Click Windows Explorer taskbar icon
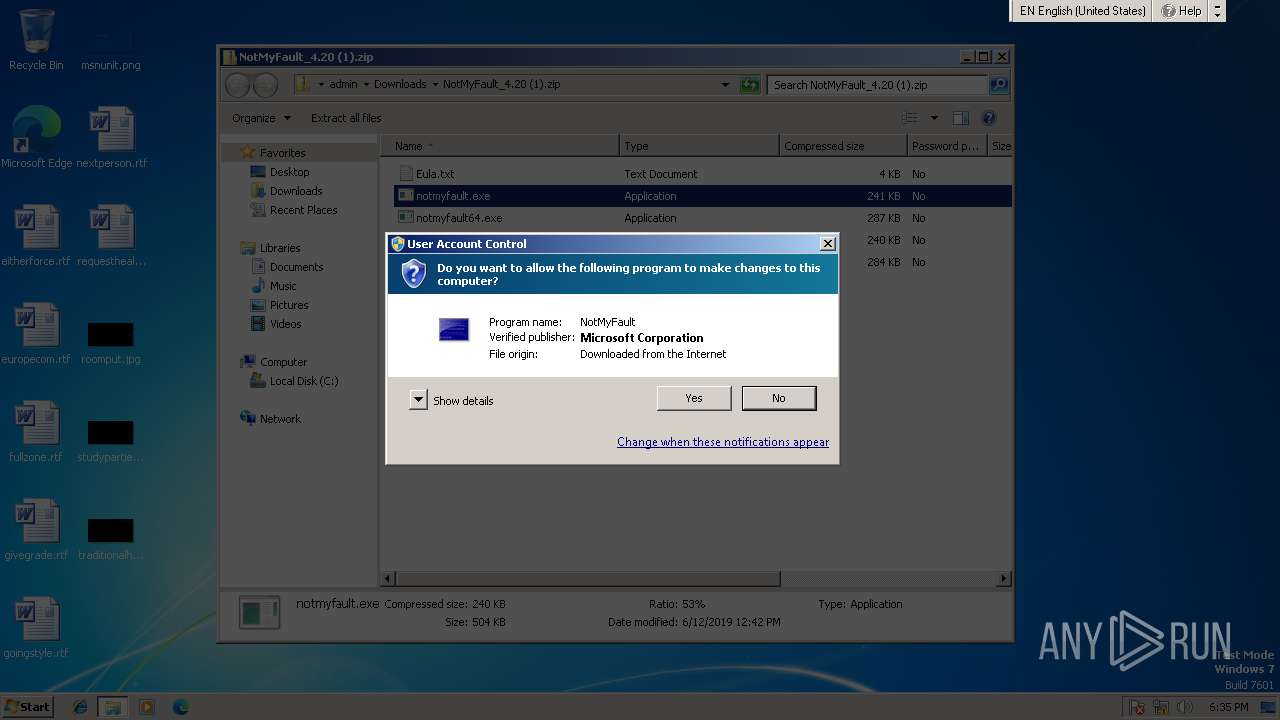Screen dimensions: 1280x720 click(x=113, y=707)
